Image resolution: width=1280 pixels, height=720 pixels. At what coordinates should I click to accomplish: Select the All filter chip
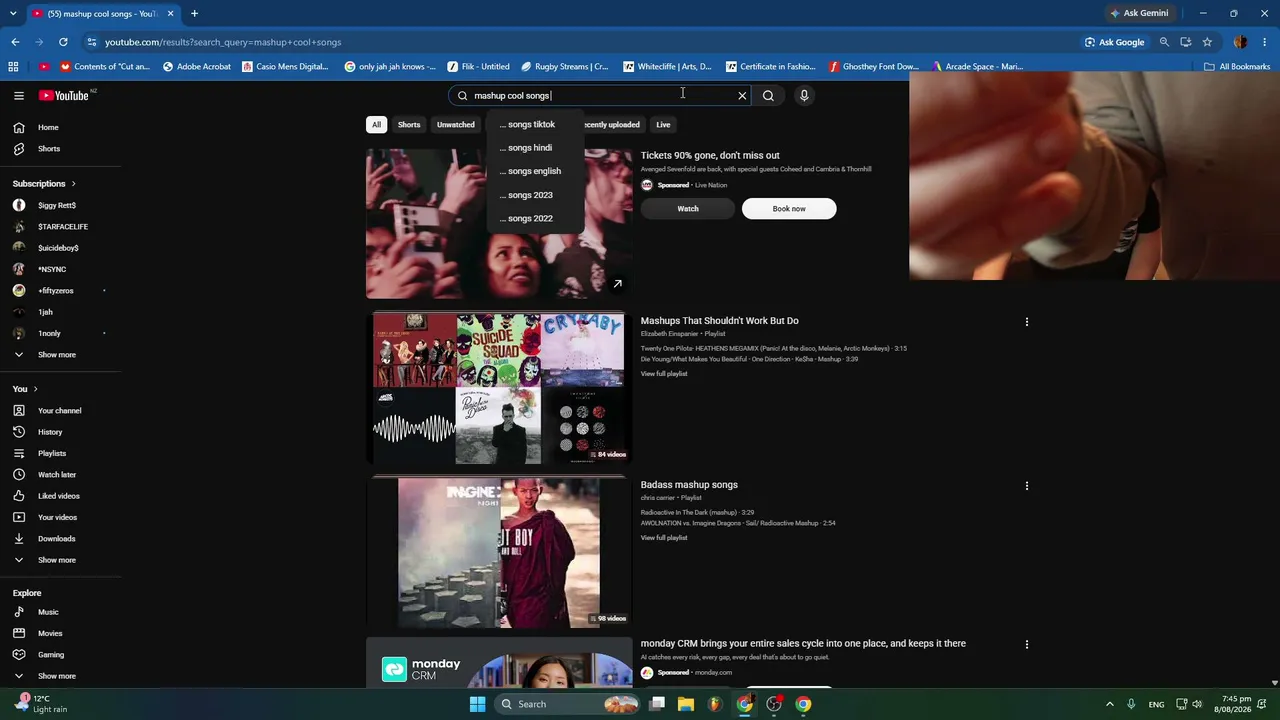(376, 125)
